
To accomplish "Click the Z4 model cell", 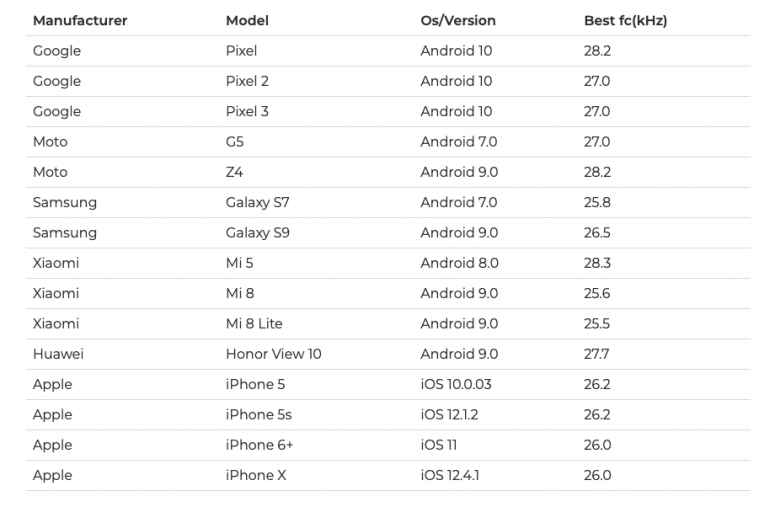I will click(x=234, y=172).
